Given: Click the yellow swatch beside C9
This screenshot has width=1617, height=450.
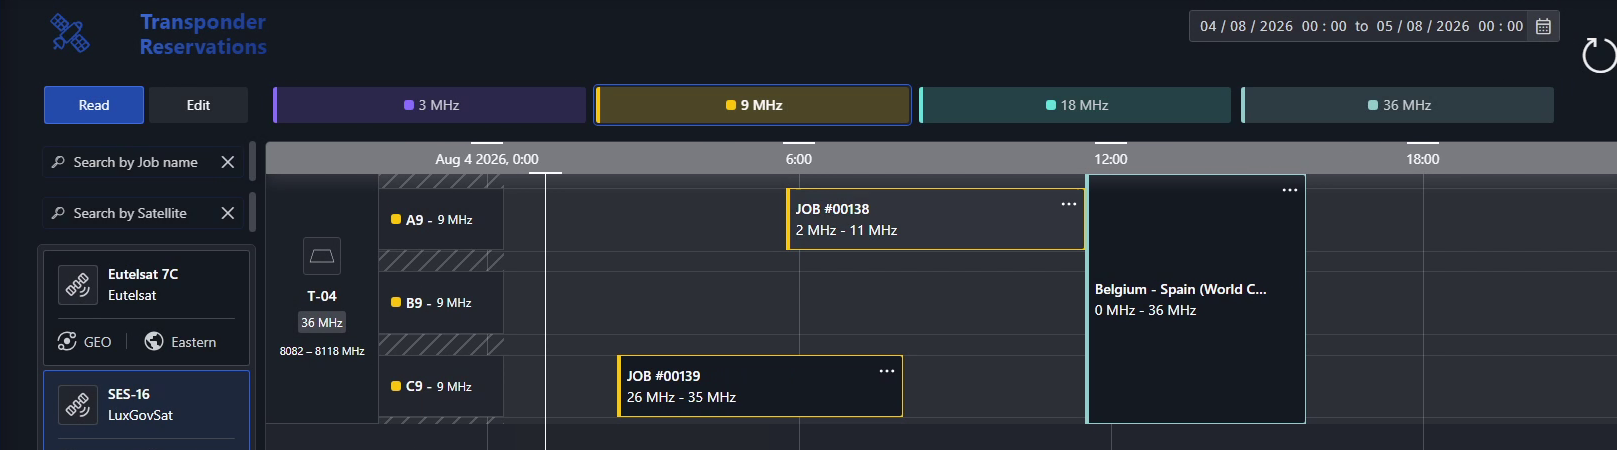Looking at the screenshot, I should pos(396,386).
